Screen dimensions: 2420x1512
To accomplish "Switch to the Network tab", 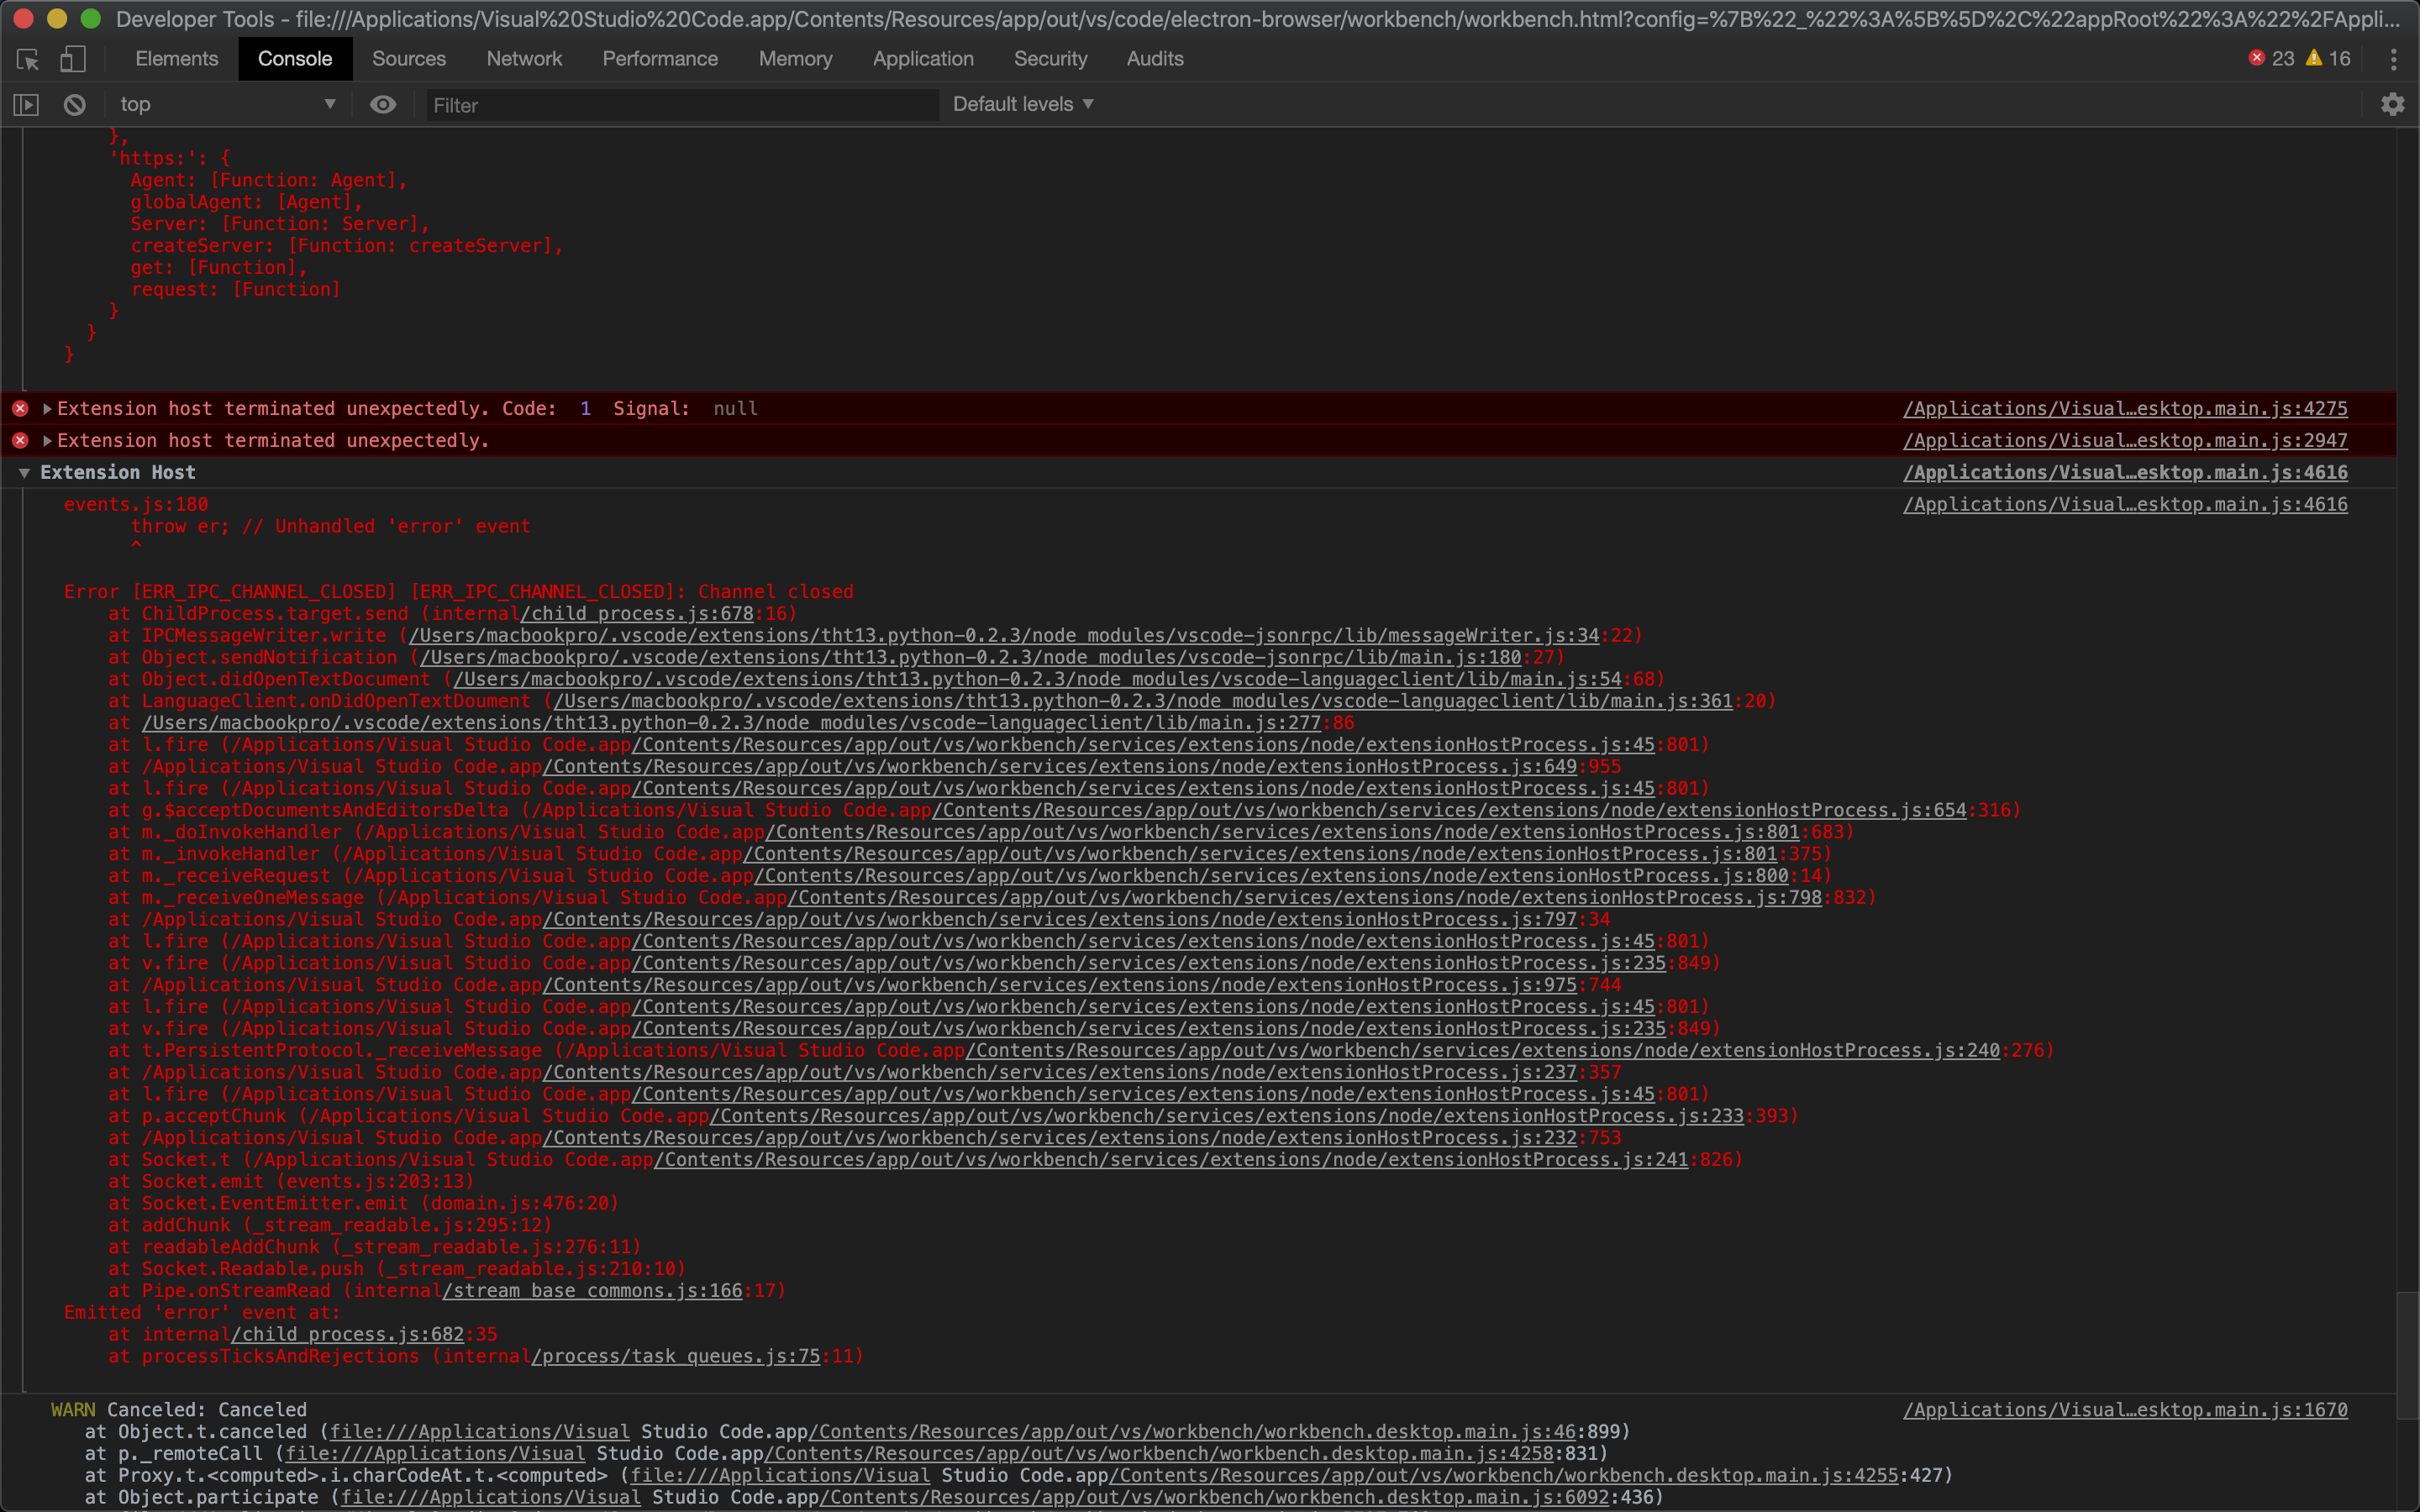I will [x=524, y=58].
